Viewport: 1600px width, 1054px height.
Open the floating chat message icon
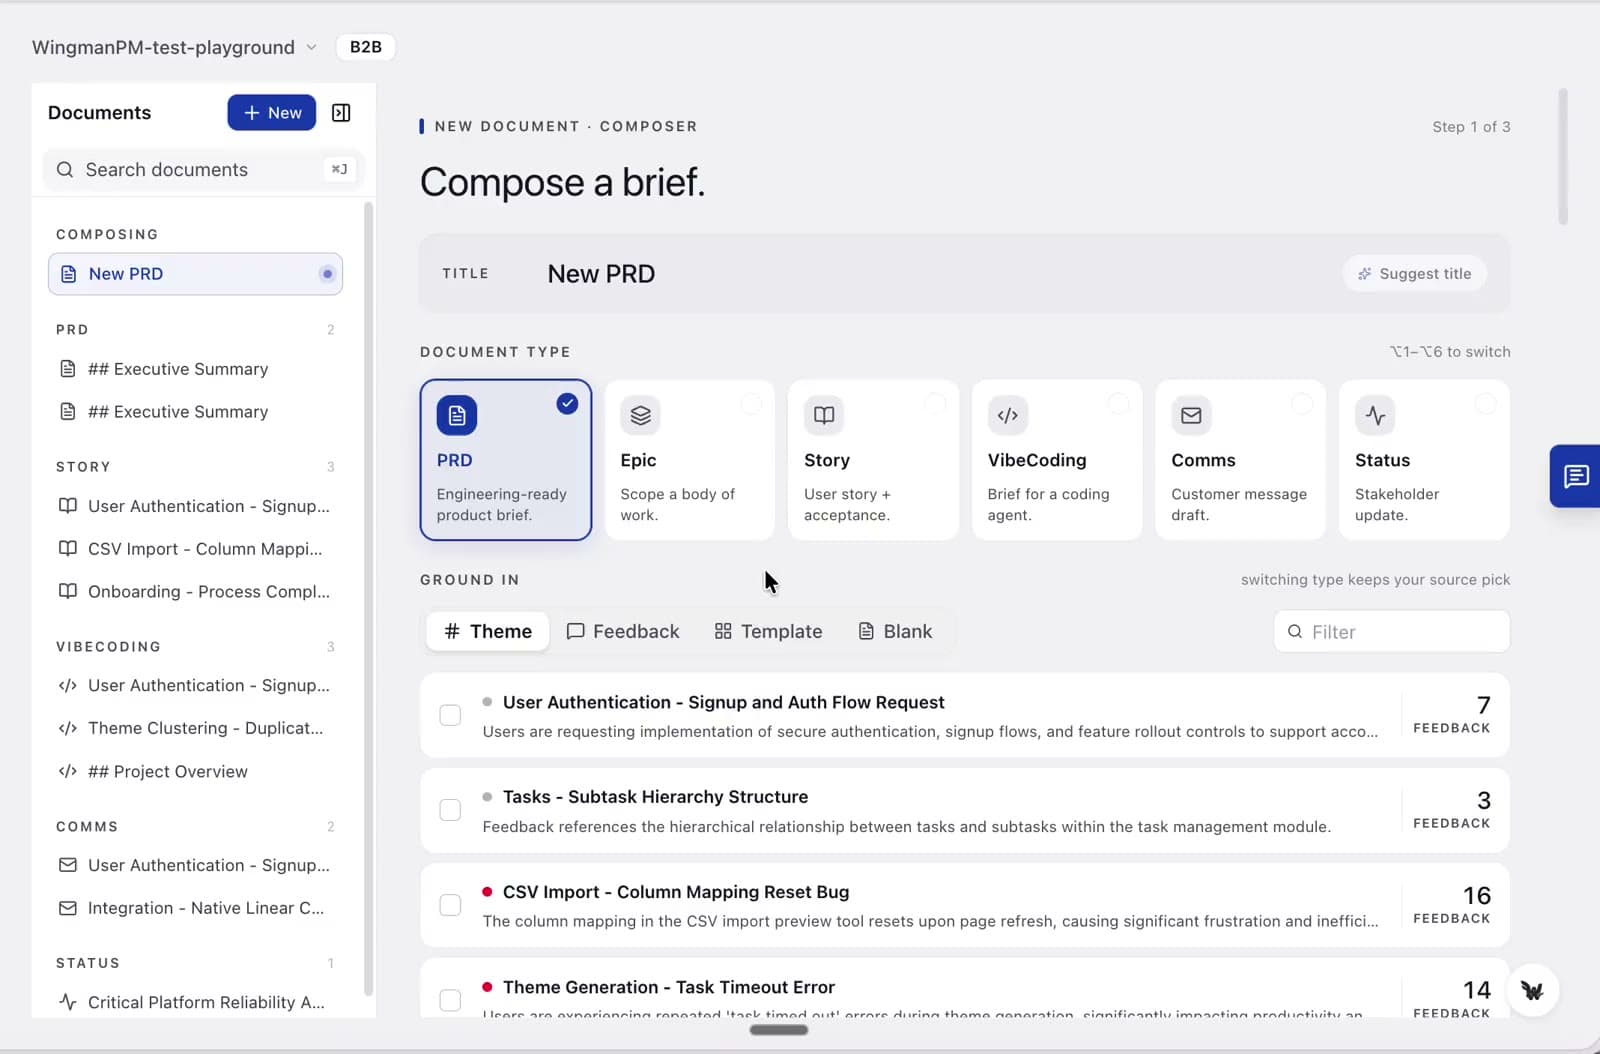coord(1576,476)
